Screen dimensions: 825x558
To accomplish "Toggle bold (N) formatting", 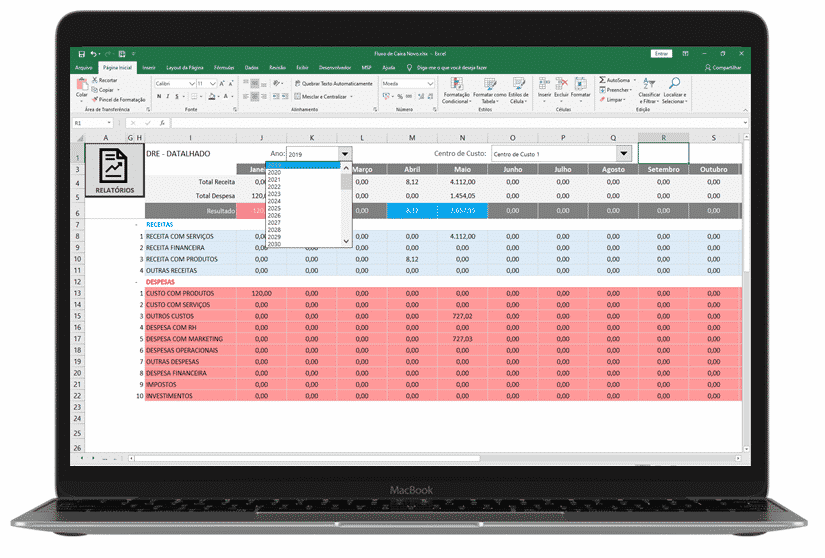I will pyautogui.click(x=159, y=96).
